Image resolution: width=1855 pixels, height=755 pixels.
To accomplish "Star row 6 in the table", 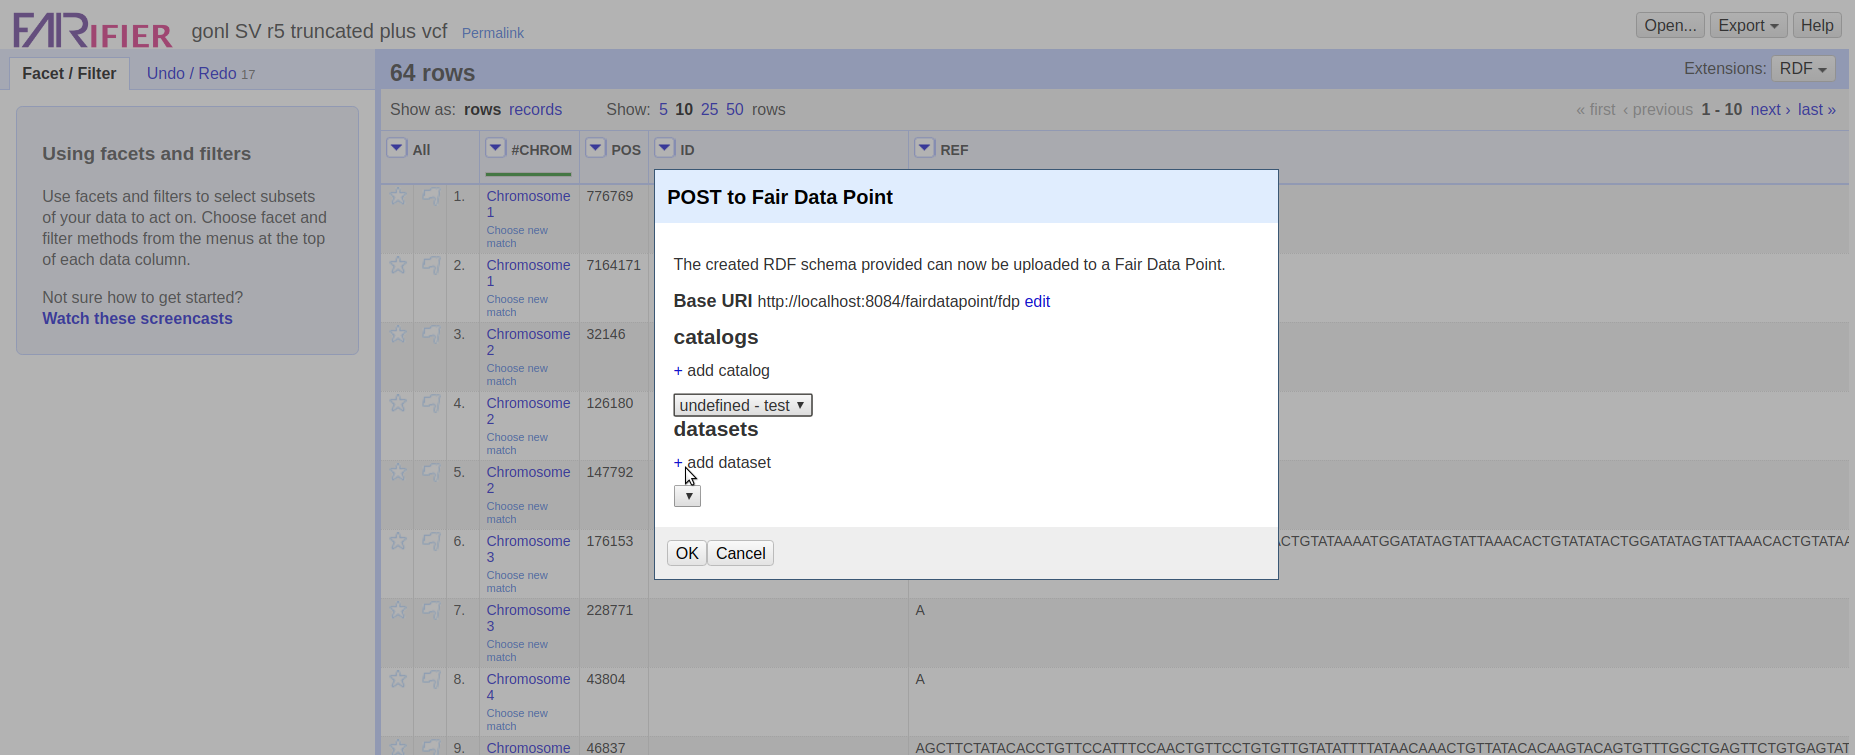I will 398,541.
